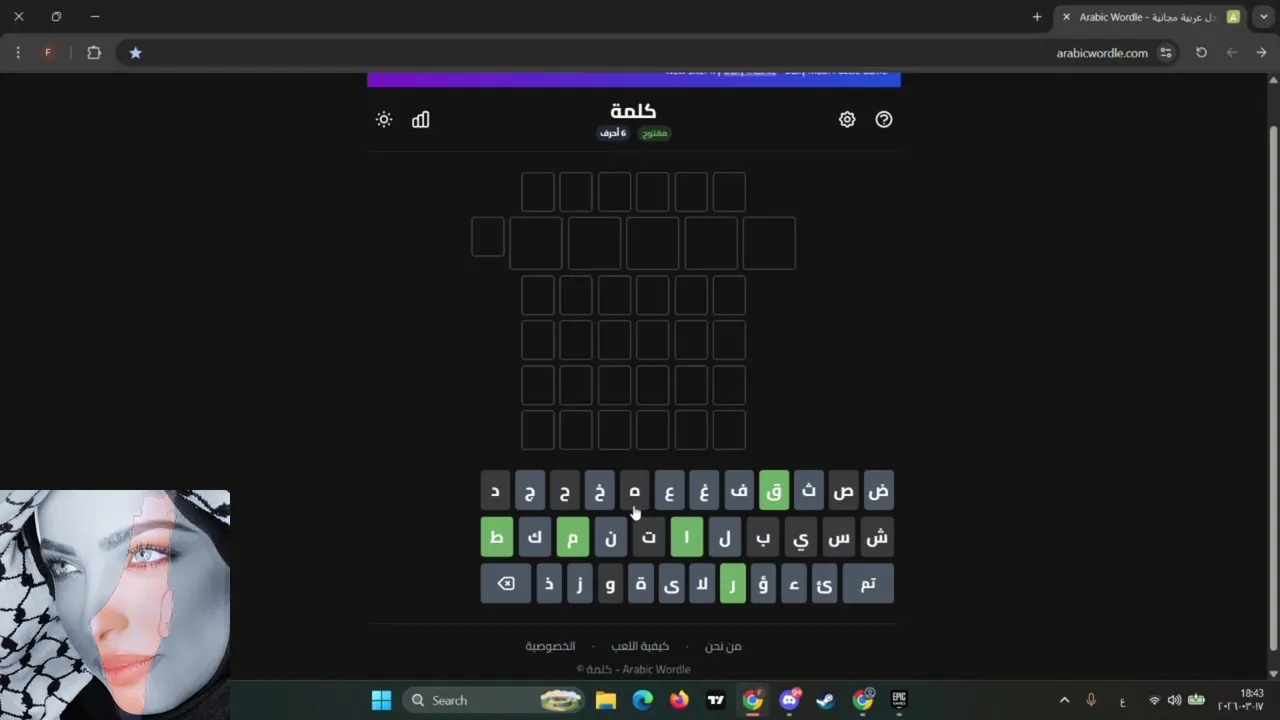Tap the ة key
Viewport: 1280px width, 720px height.
pyautogui.click(x=641, y=584)
